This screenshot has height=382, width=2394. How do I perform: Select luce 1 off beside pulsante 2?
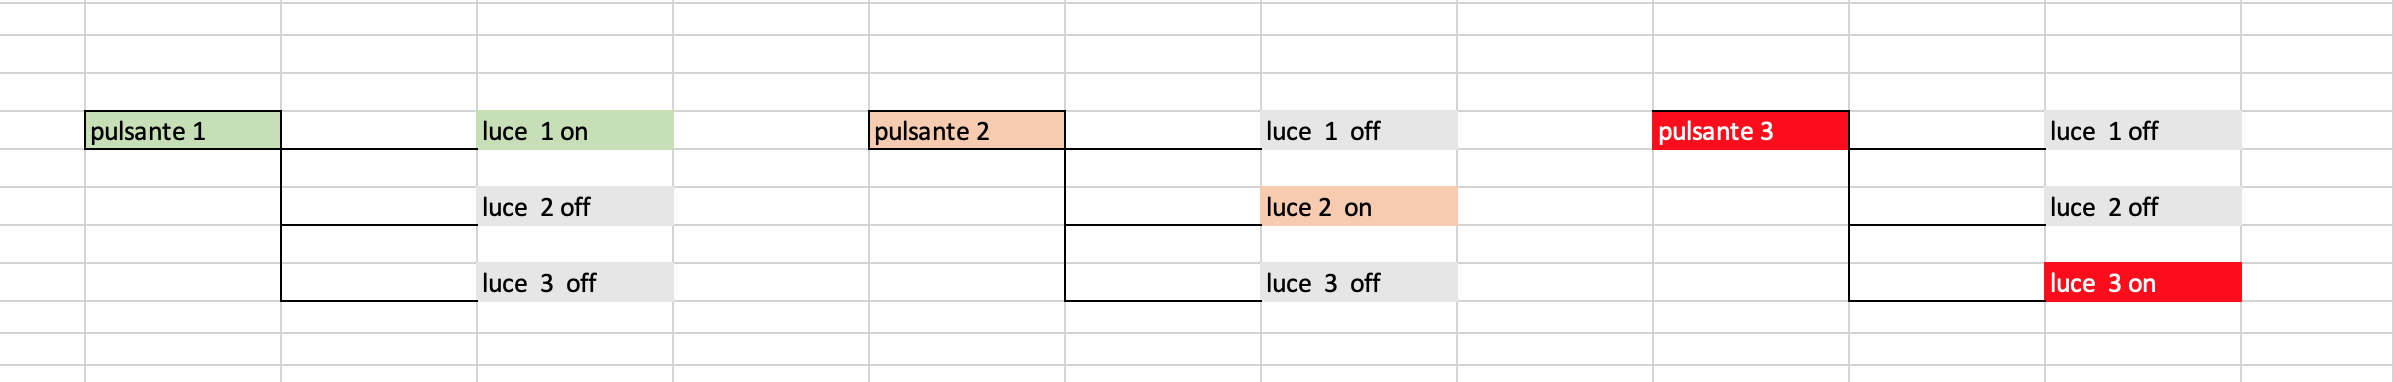click(1359, 130)
